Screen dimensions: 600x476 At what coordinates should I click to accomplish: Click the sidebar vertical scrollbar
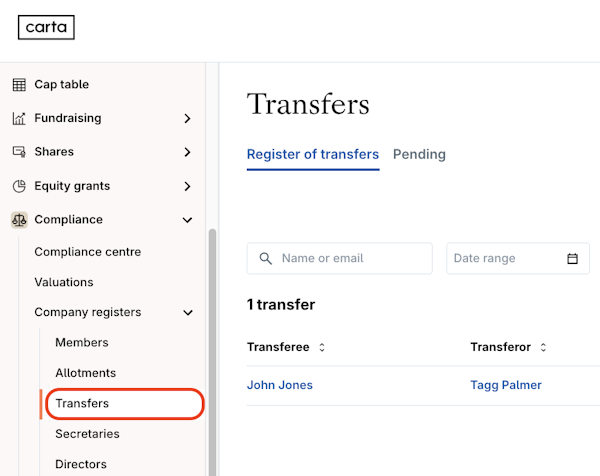point(211,350)
